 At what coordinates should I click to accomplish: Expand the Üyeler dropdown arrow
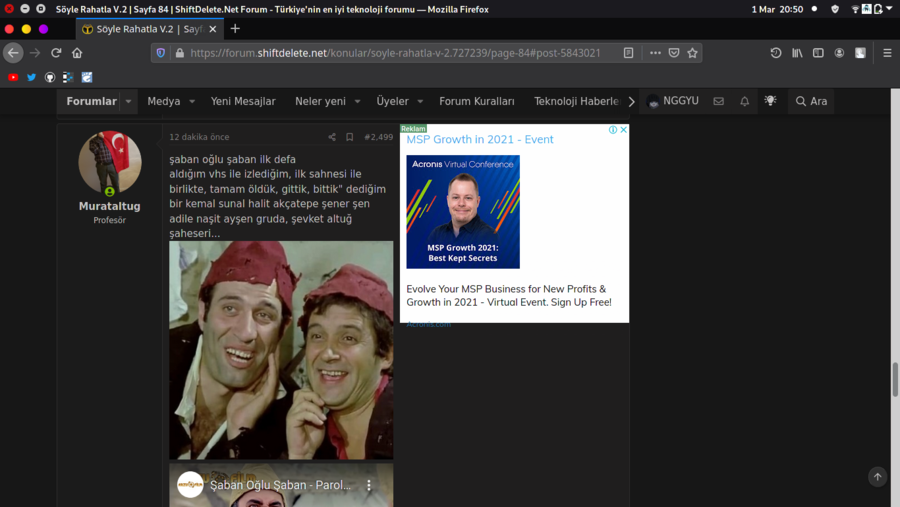pyautogui.click(x=420, y=102)
